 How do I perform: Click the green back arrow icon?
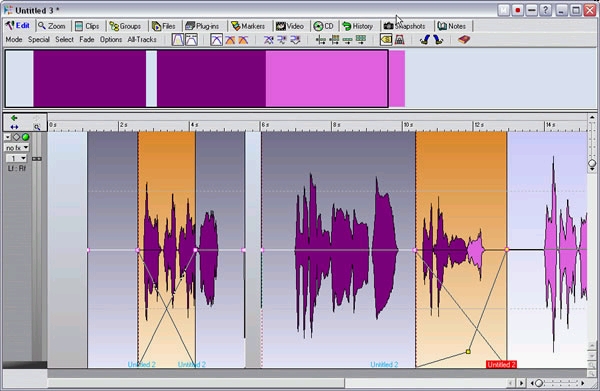coord(14,118)
